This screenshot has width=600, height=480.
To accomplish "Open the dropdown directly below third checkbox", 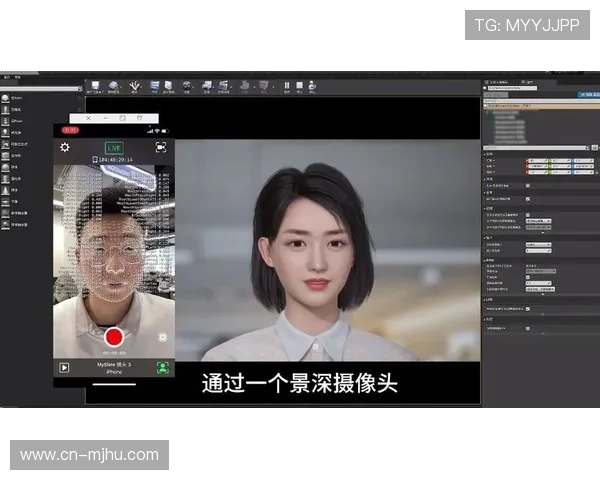I will [x=539, y=221].
